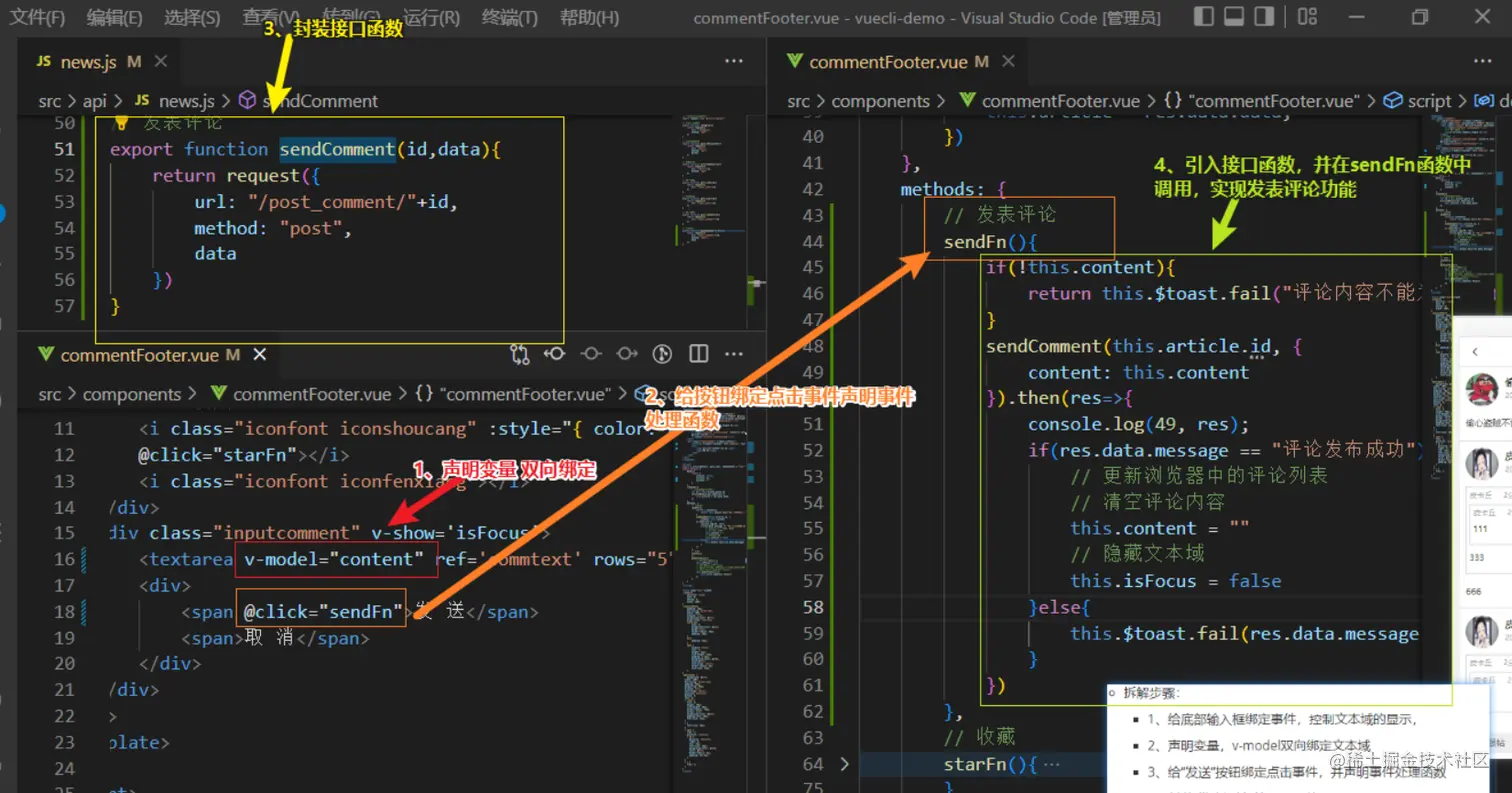Expand the folded starFn block chevron

846,764
